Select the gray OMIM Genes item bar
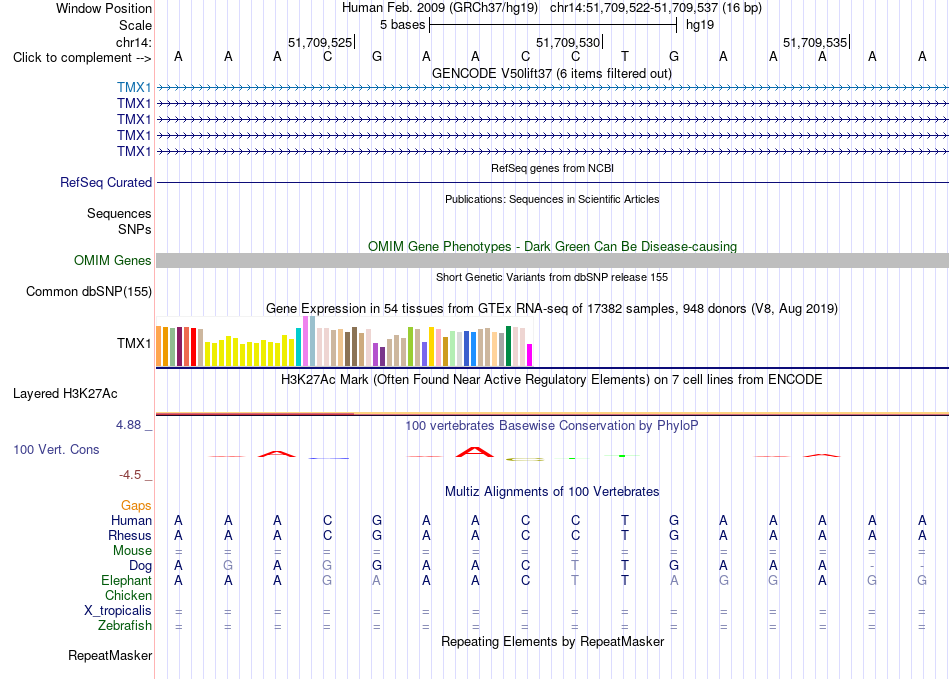 (552, 260)
